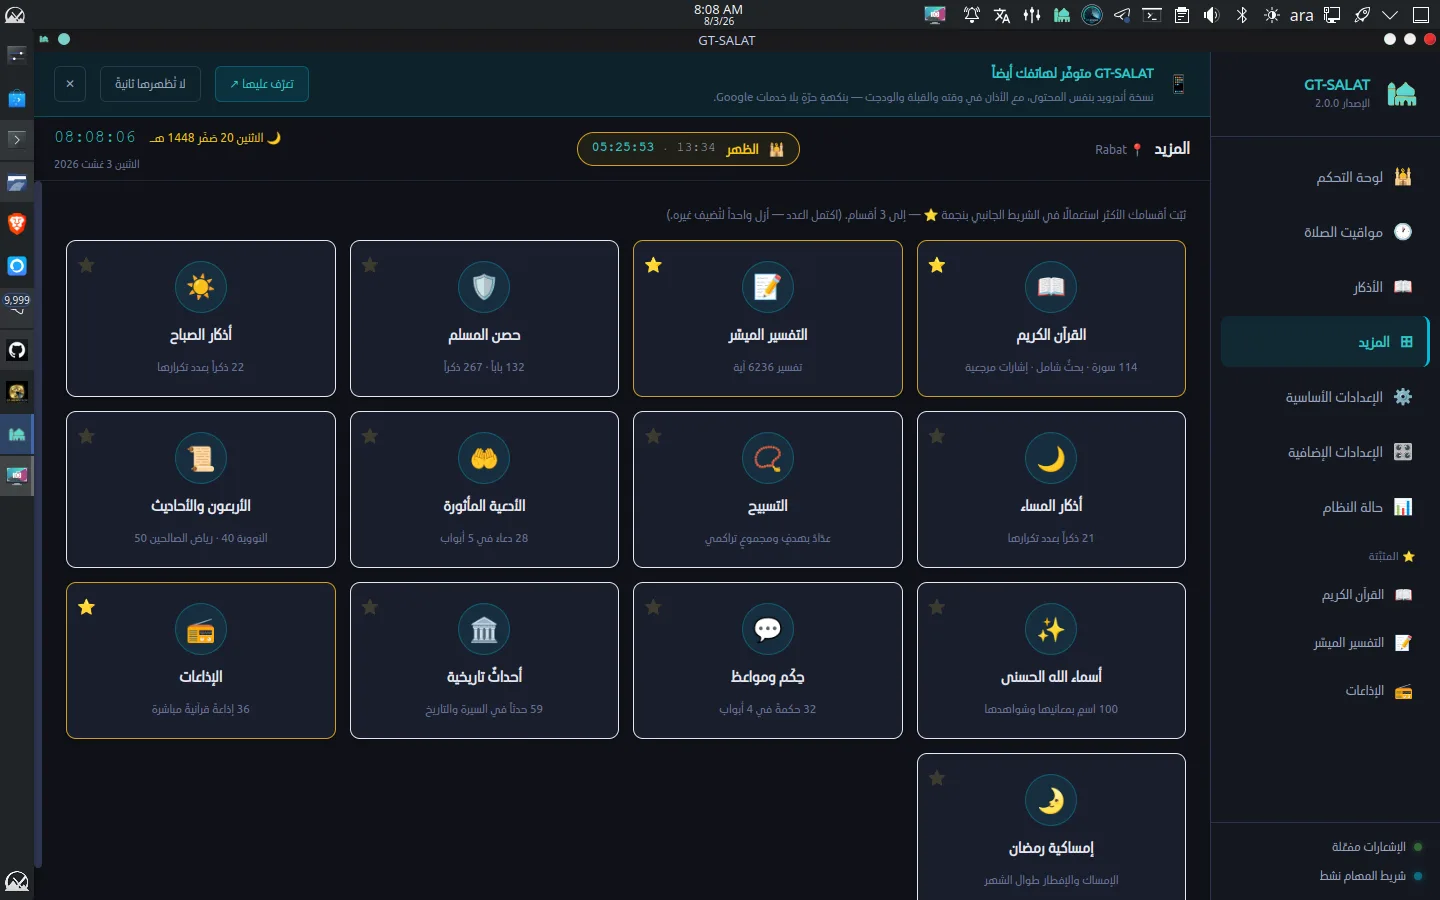Dismiss the banner with the × button
The width and height of the screenshot is (1440, 900).
pyautogui.click(x=70, y=84)
